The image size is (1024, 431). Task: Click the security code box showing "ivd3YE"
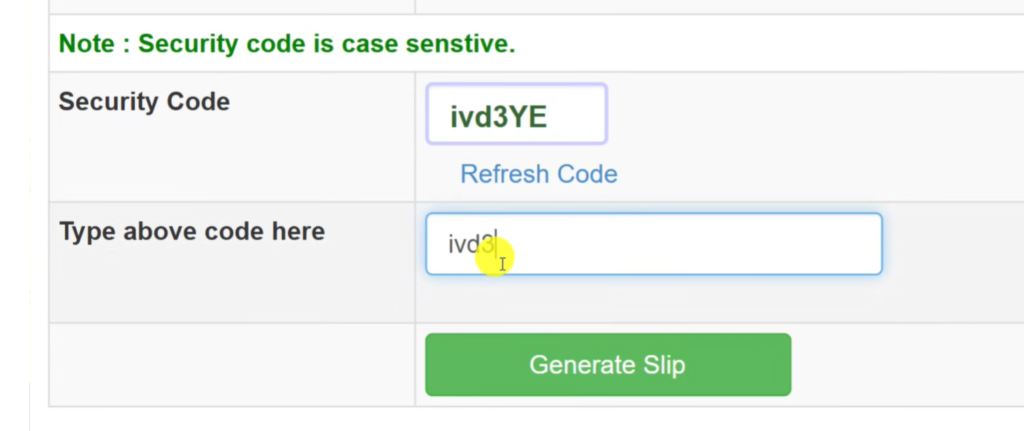point(516,115)
